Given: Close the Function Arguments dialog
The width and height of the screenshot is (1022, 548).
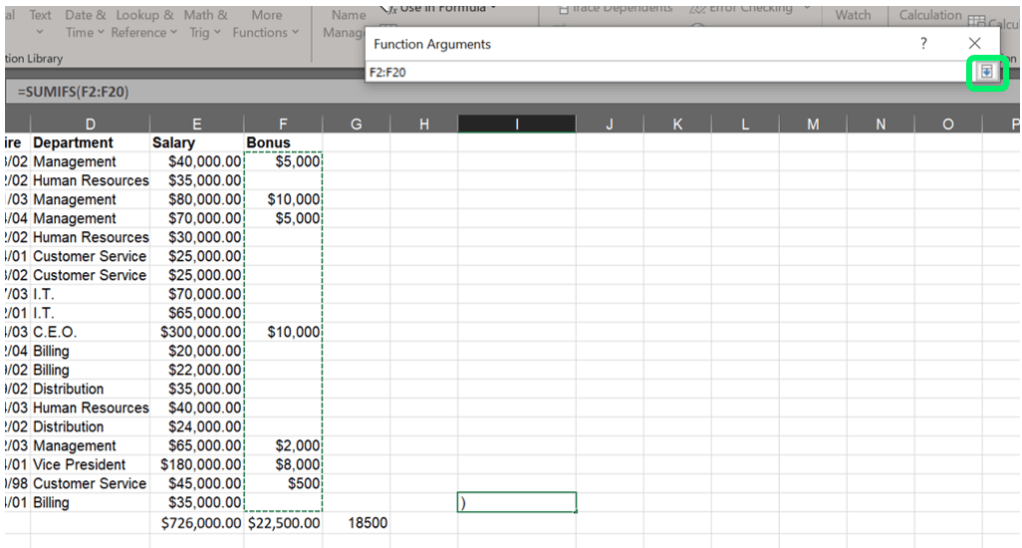Looking at the screenshot, I should click(975, 44).
